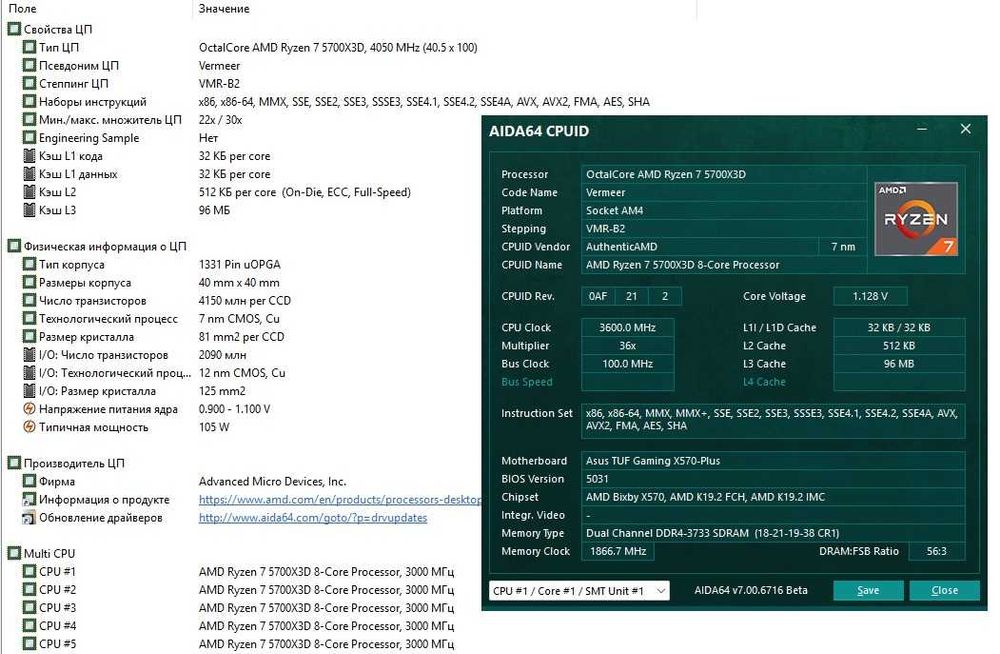
Task: Select the Кэш L1 данных row
Action: point(147,174)
